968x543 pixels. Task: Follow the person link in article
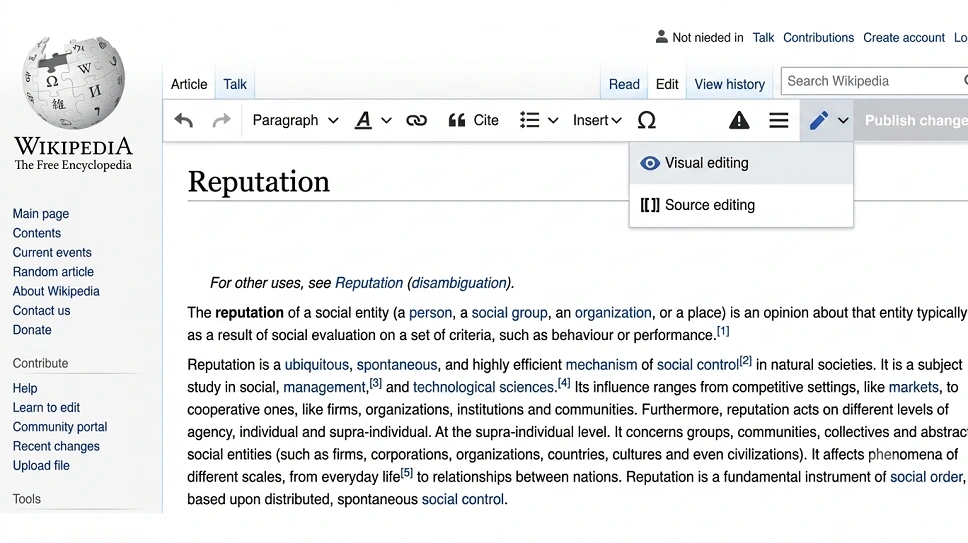point(430,313)
